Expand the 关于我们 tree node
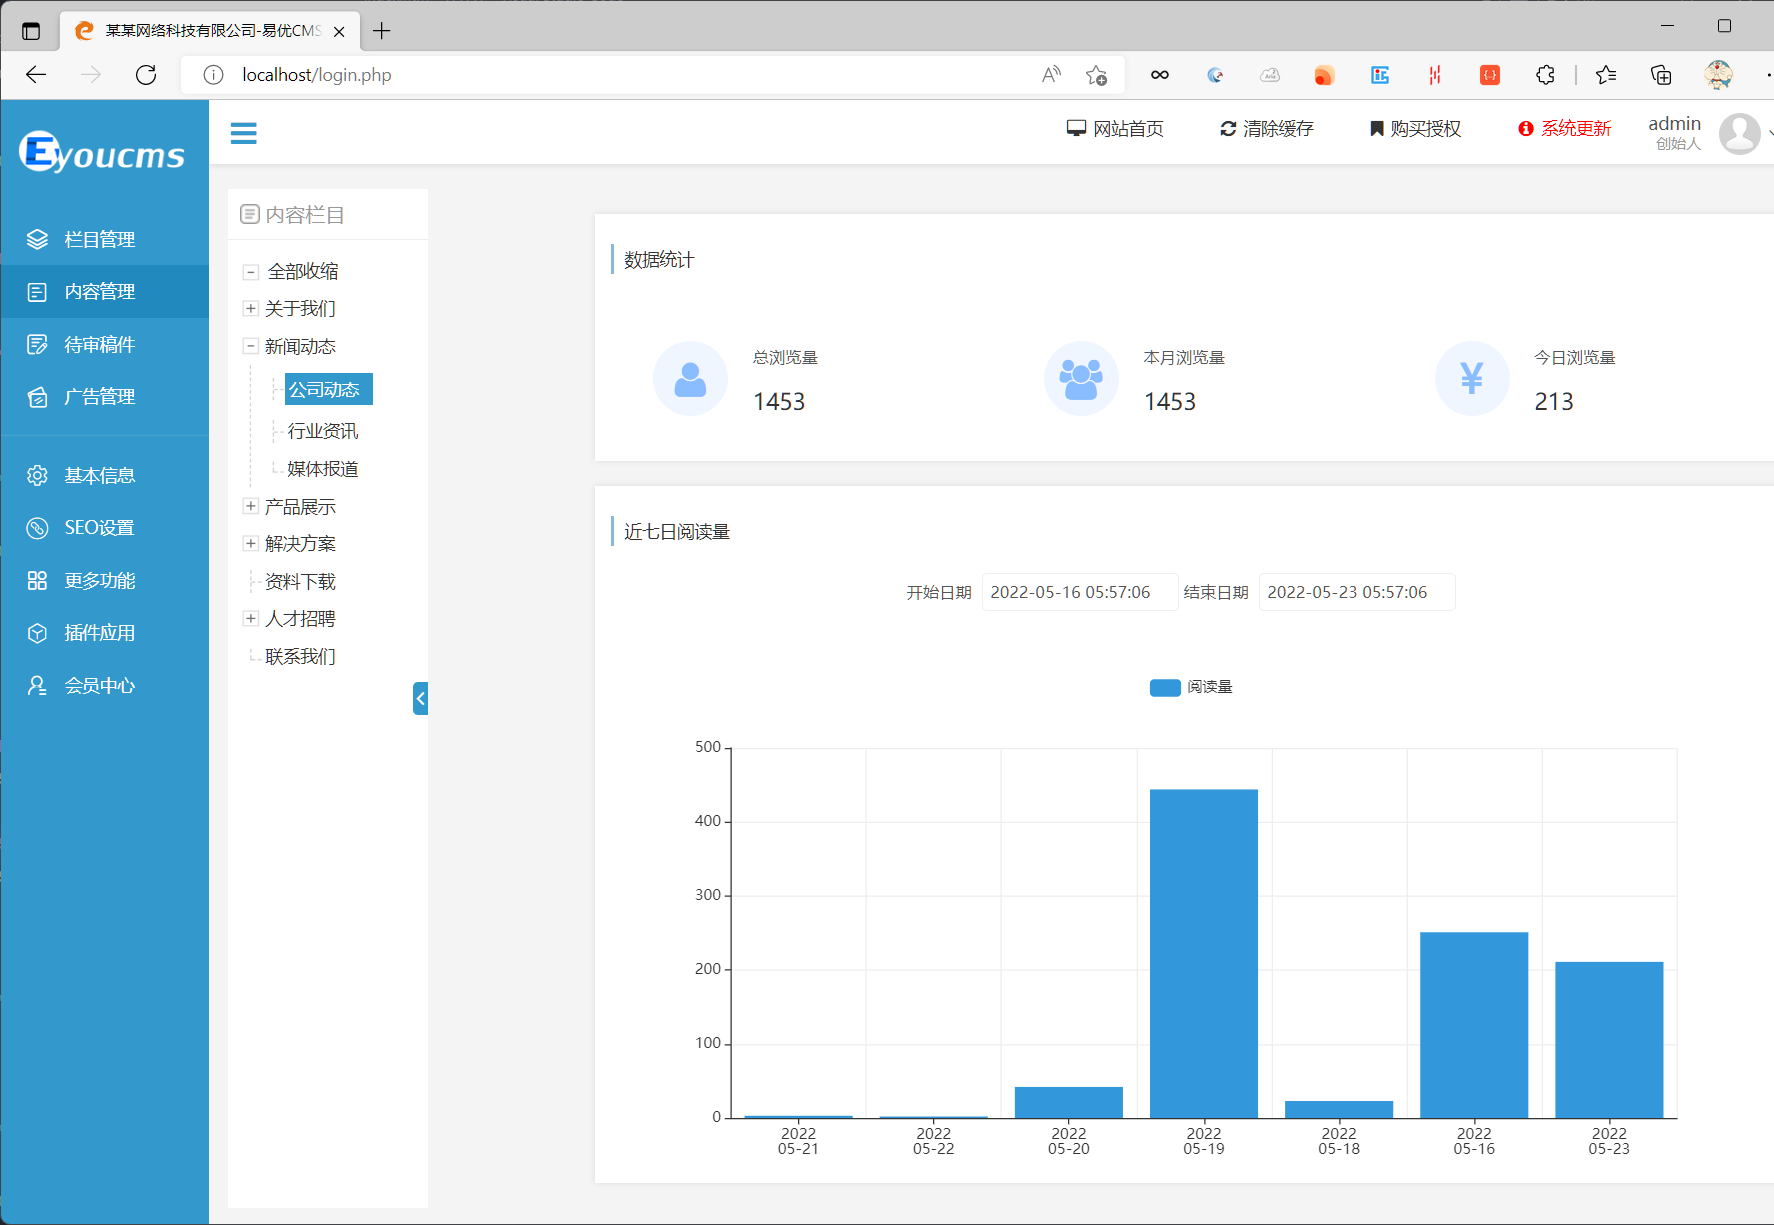The height and width of the screenshot is (1225, 1774). pos(251,309)
